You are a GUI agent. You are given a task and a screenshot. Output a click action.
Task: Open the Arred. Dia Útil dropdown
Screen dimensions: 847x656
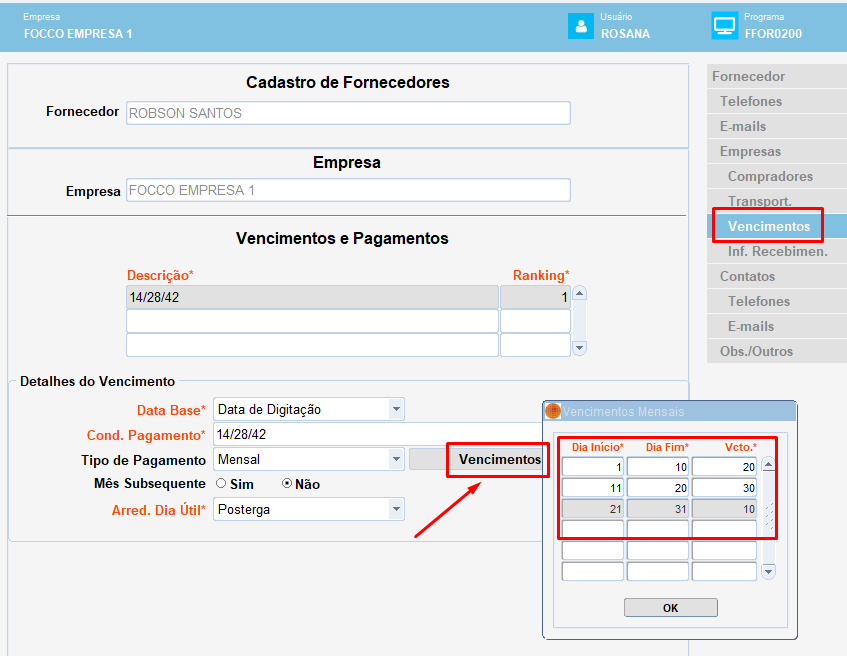(396, 509)
